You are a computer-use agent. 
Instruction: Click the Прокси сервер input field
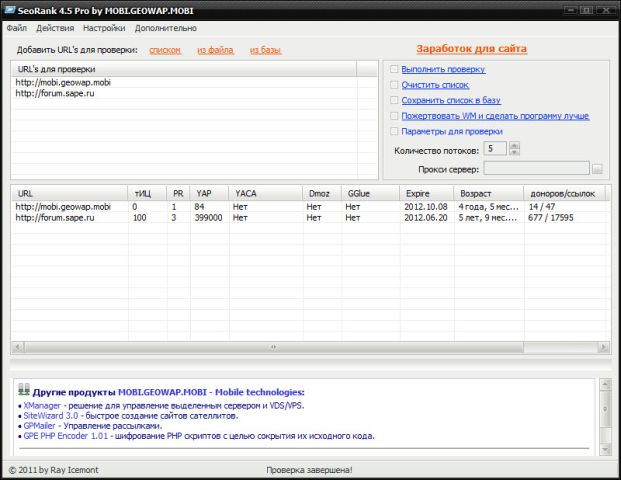coord(536,169)
